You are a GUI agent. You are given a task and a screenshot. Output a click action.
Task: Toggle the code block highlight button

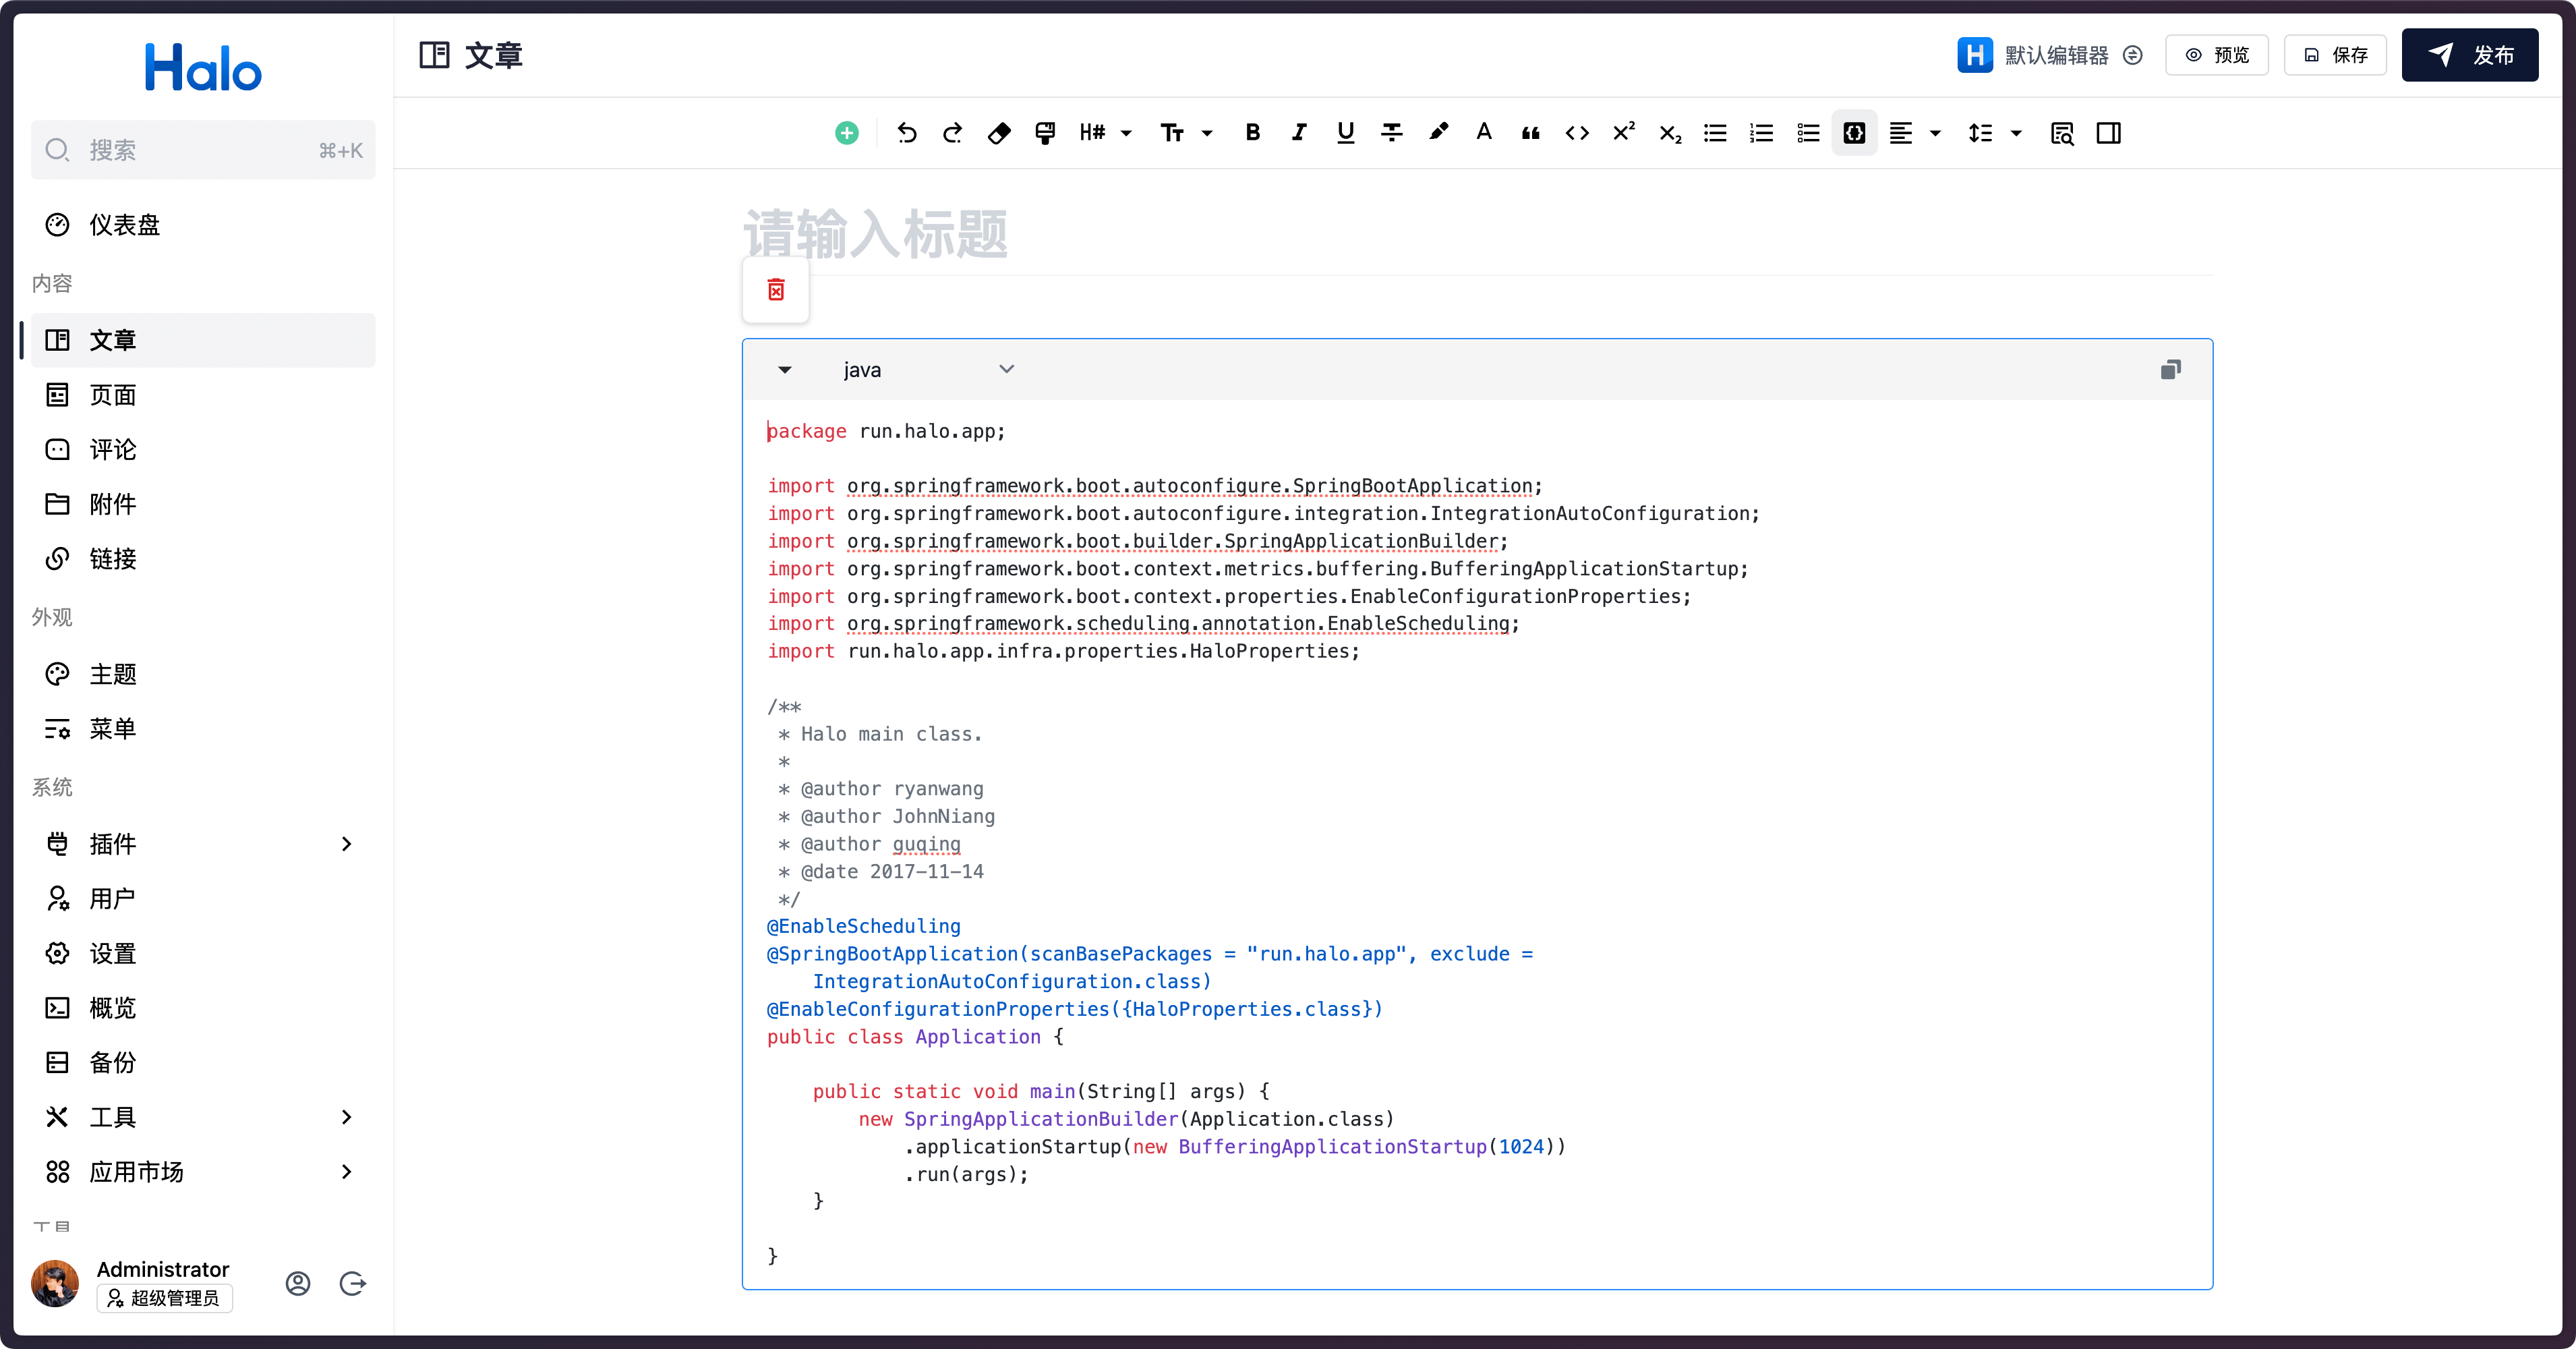[x=1853, y=133]
